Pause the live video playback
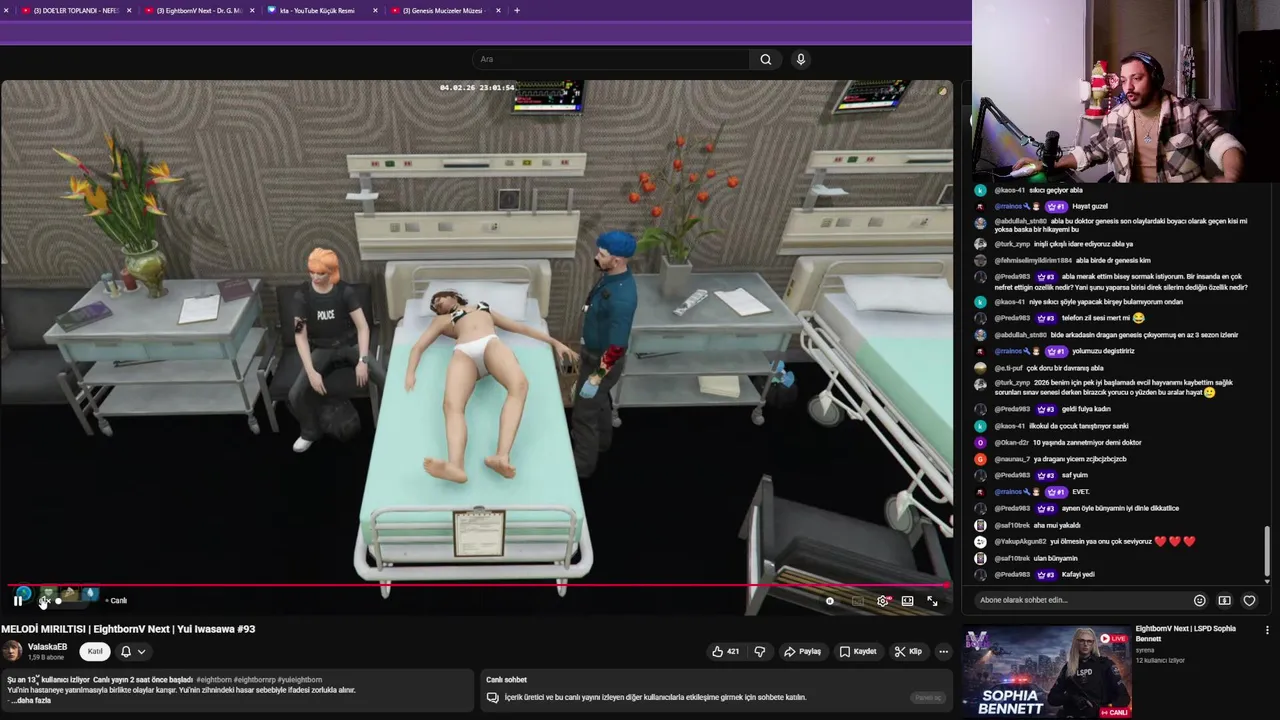The image size is (1280, 720). point(18,600)
